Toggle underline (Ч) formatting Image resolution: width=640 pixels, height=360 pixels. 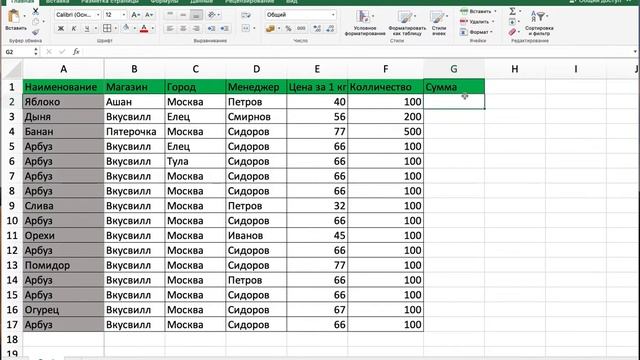click(x=87, y=28)
